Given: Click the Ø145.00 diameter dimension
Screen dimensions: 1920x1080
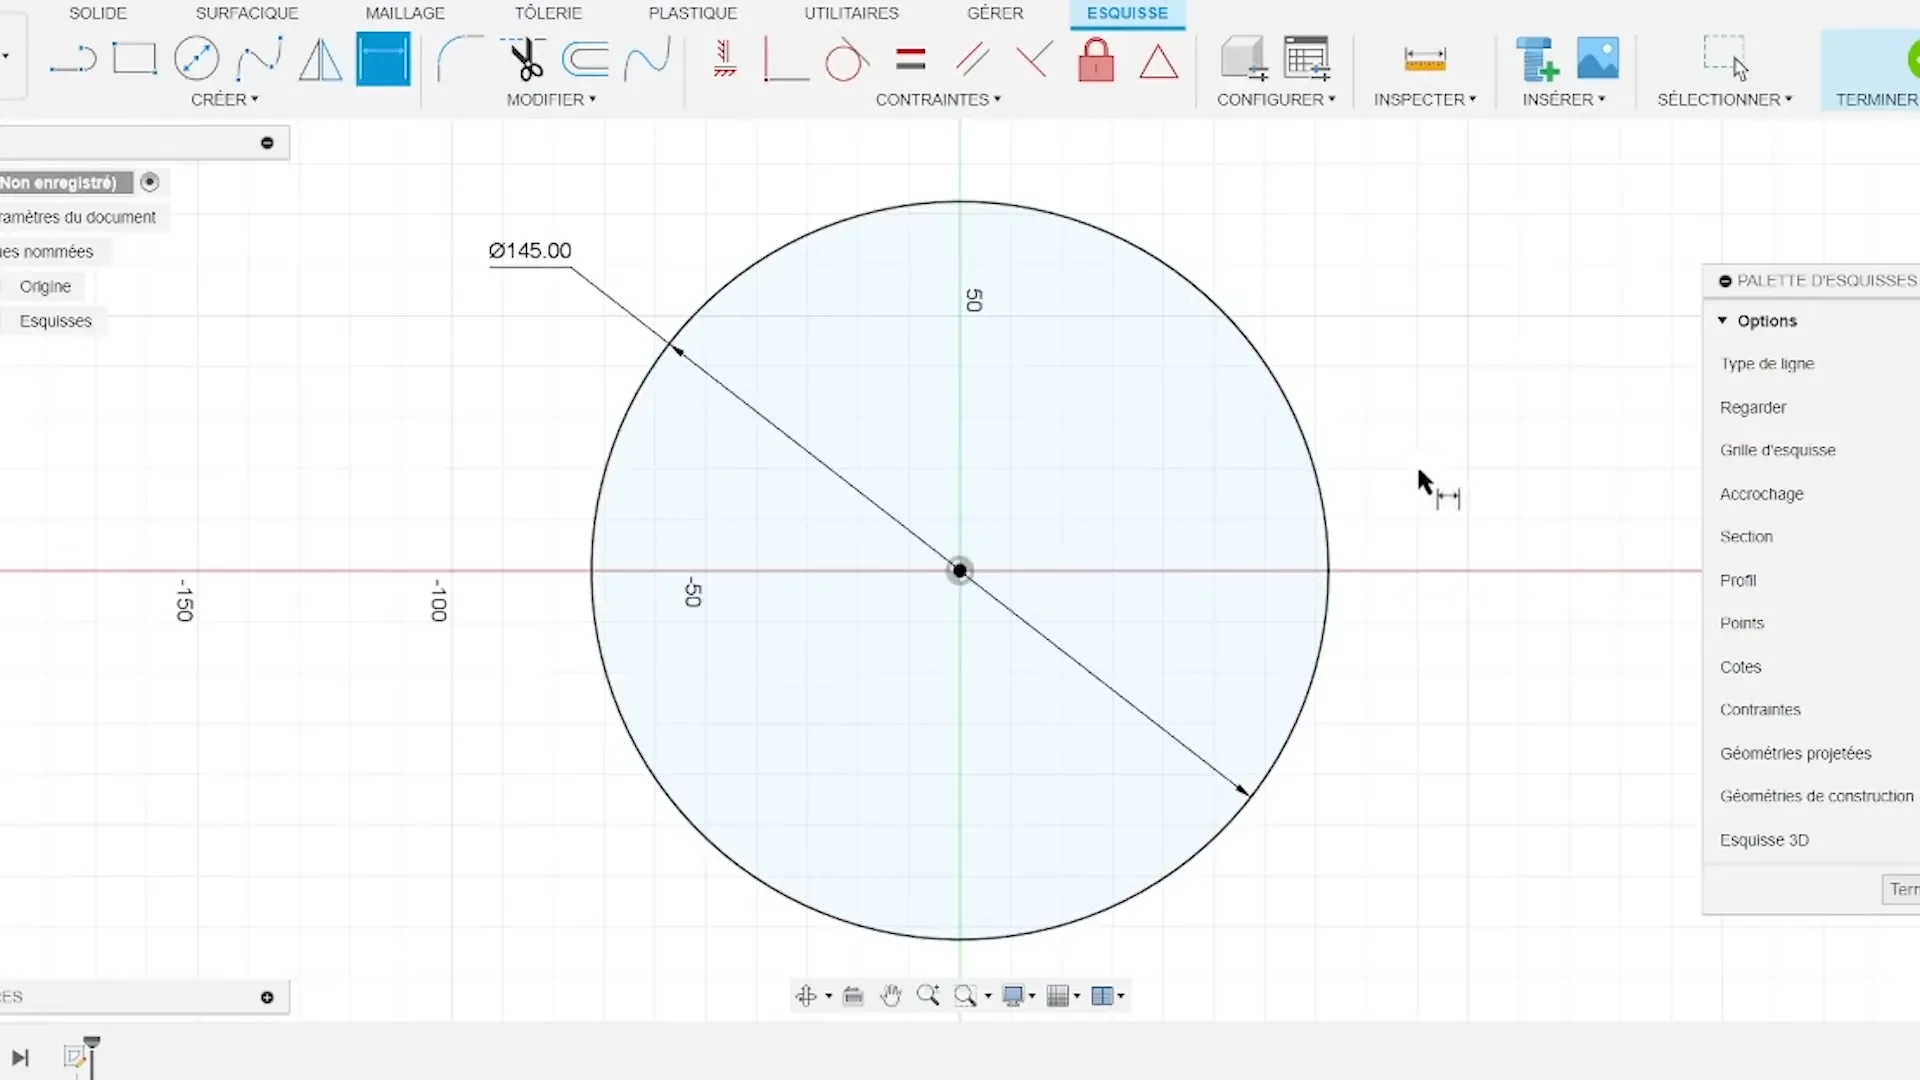Looking at the screenshot, I should tap(530, 250).
